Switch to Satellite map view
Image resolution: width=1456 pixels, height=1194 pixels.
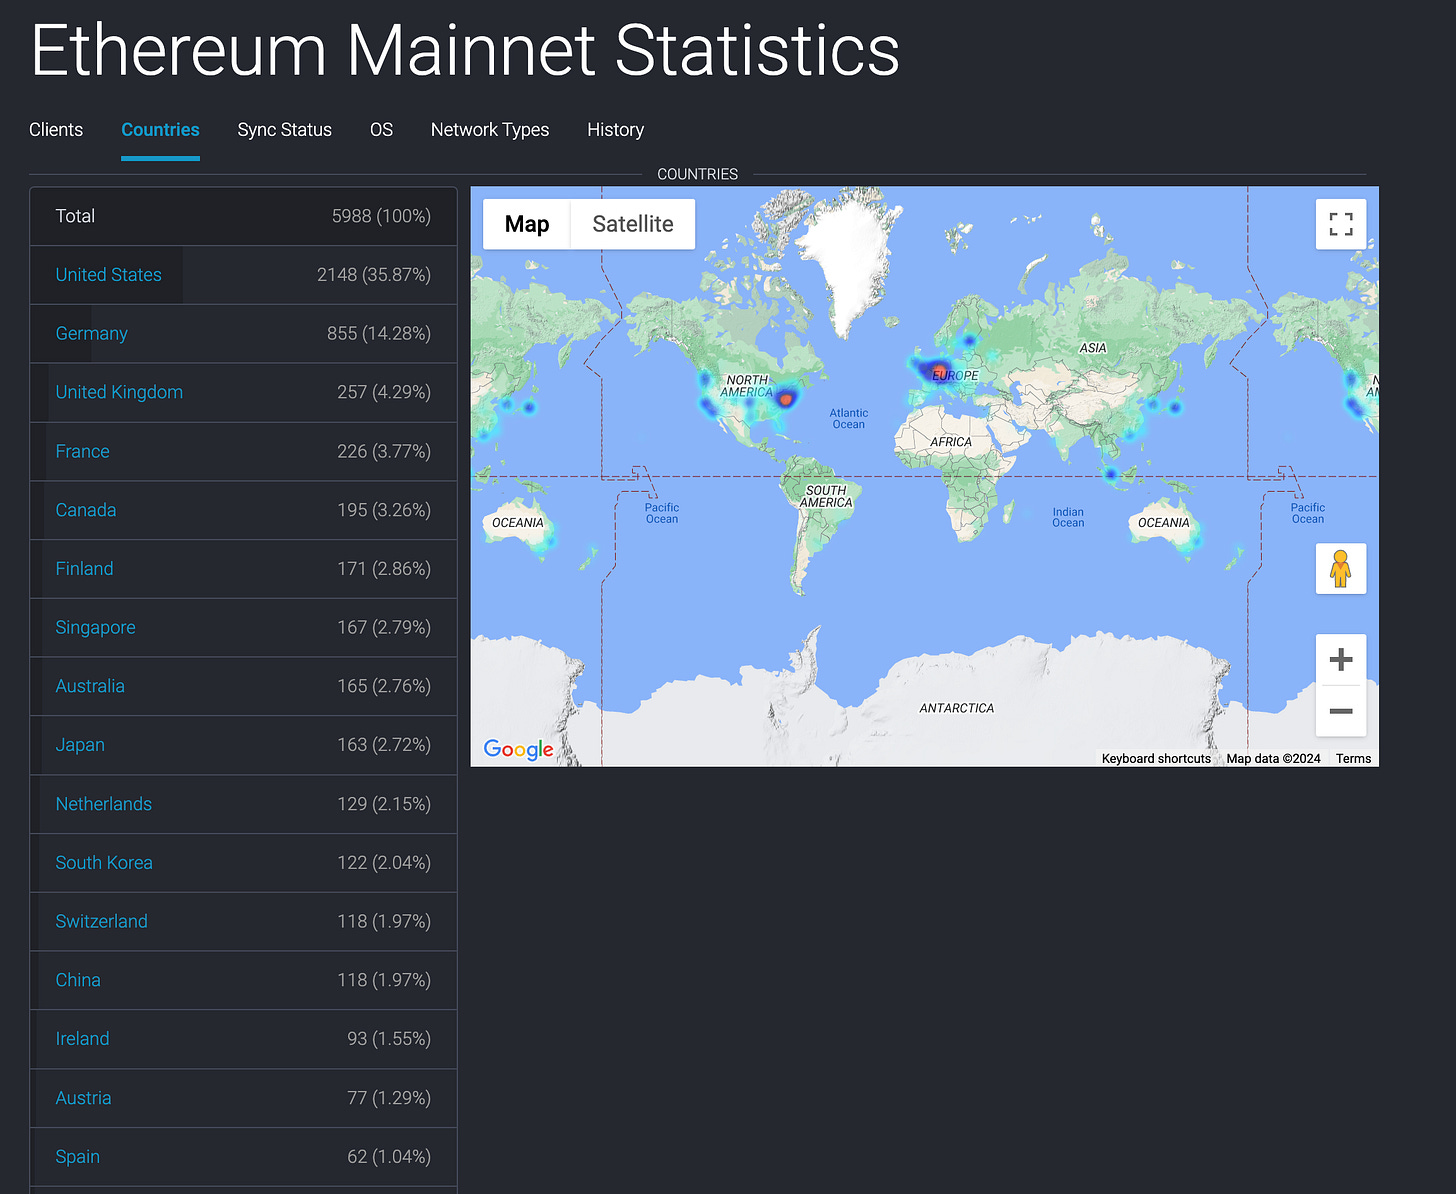coord(633,224)
